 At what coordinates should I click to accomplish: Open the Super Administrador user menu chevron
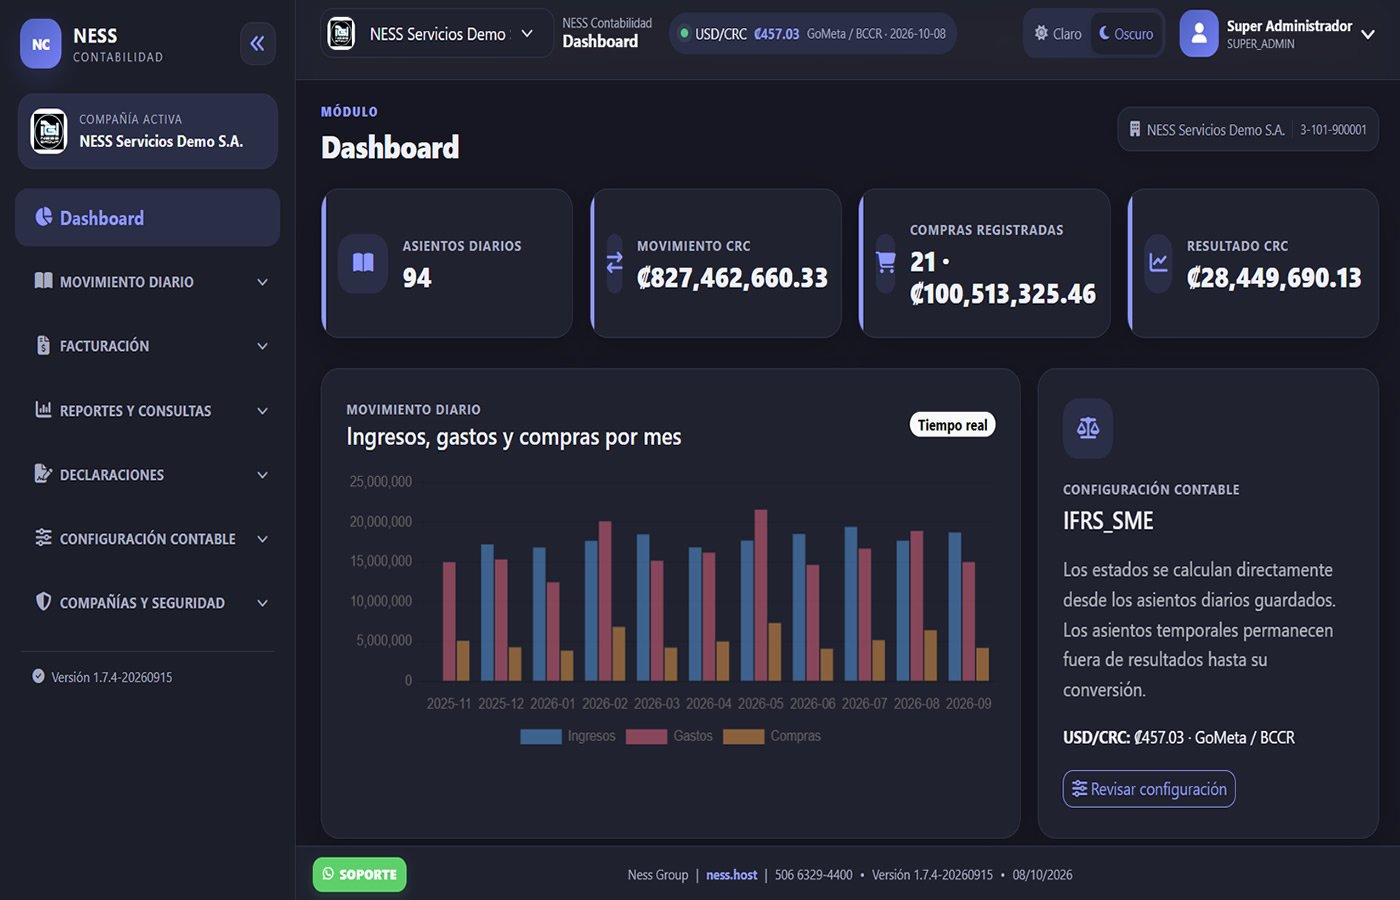point(1368,34)
